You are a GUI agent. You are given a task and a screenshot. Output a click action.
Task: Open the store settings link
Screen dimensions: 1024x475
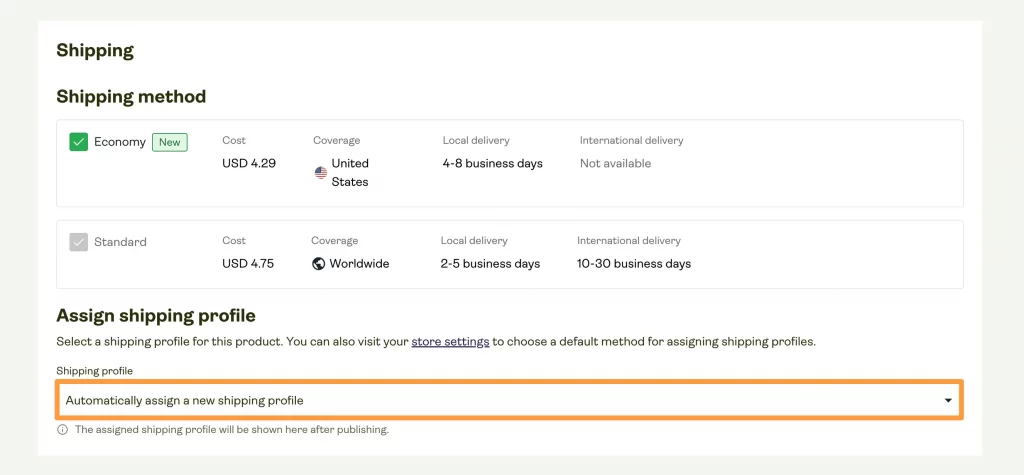450,342
